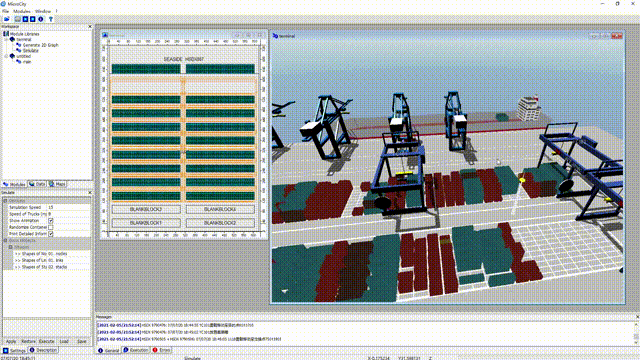Select the Shapes of No nodes row
The width and height of the screenshot is (640, 360).
pyautogui.click(x=51, y=253)
